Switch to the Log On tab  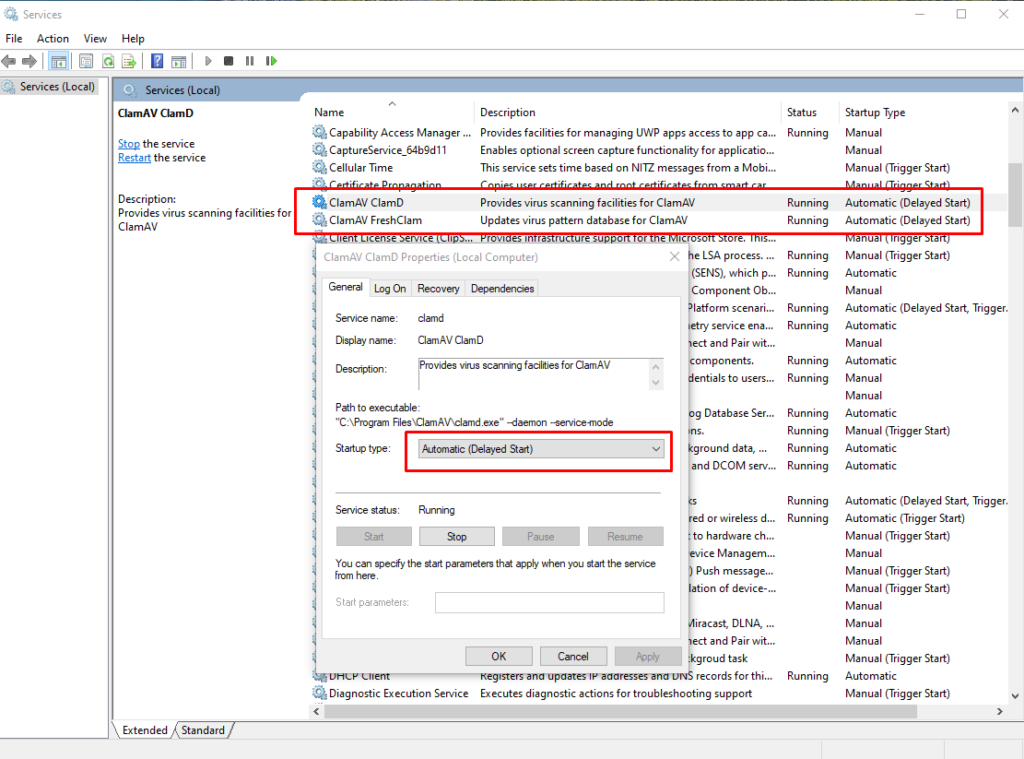[x=390, y=288]
